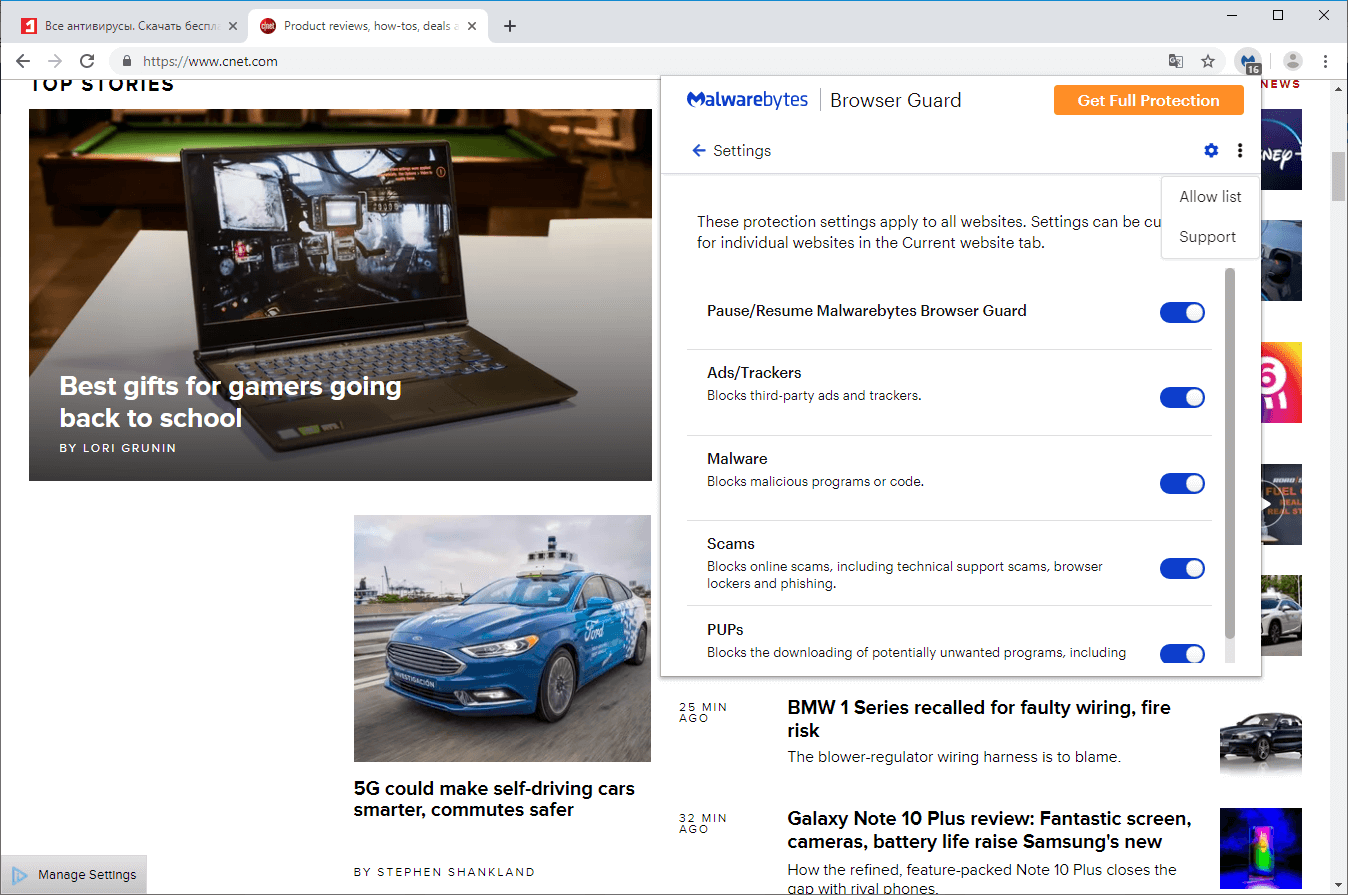Reload the page with the refresh icon
Image resolution: width=1348 pixels, height=895 pixels.
87,61
